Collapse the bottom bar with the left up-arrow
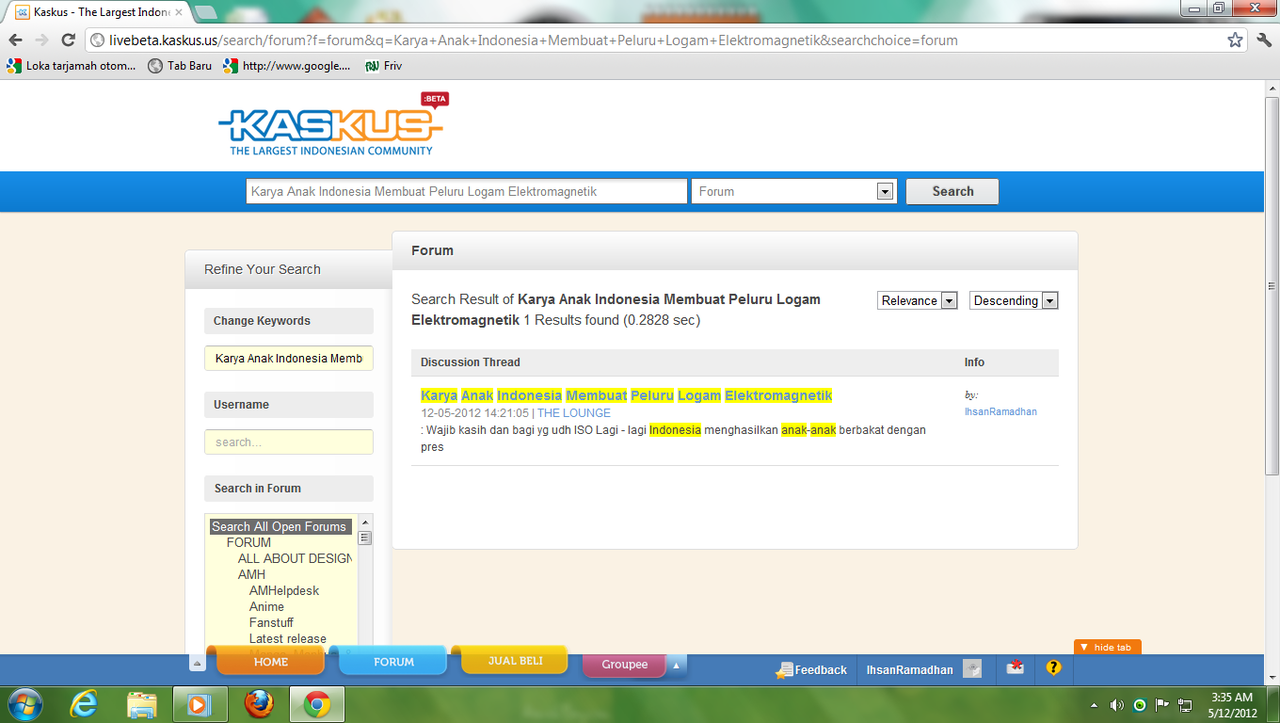 [x=198, y=663]
